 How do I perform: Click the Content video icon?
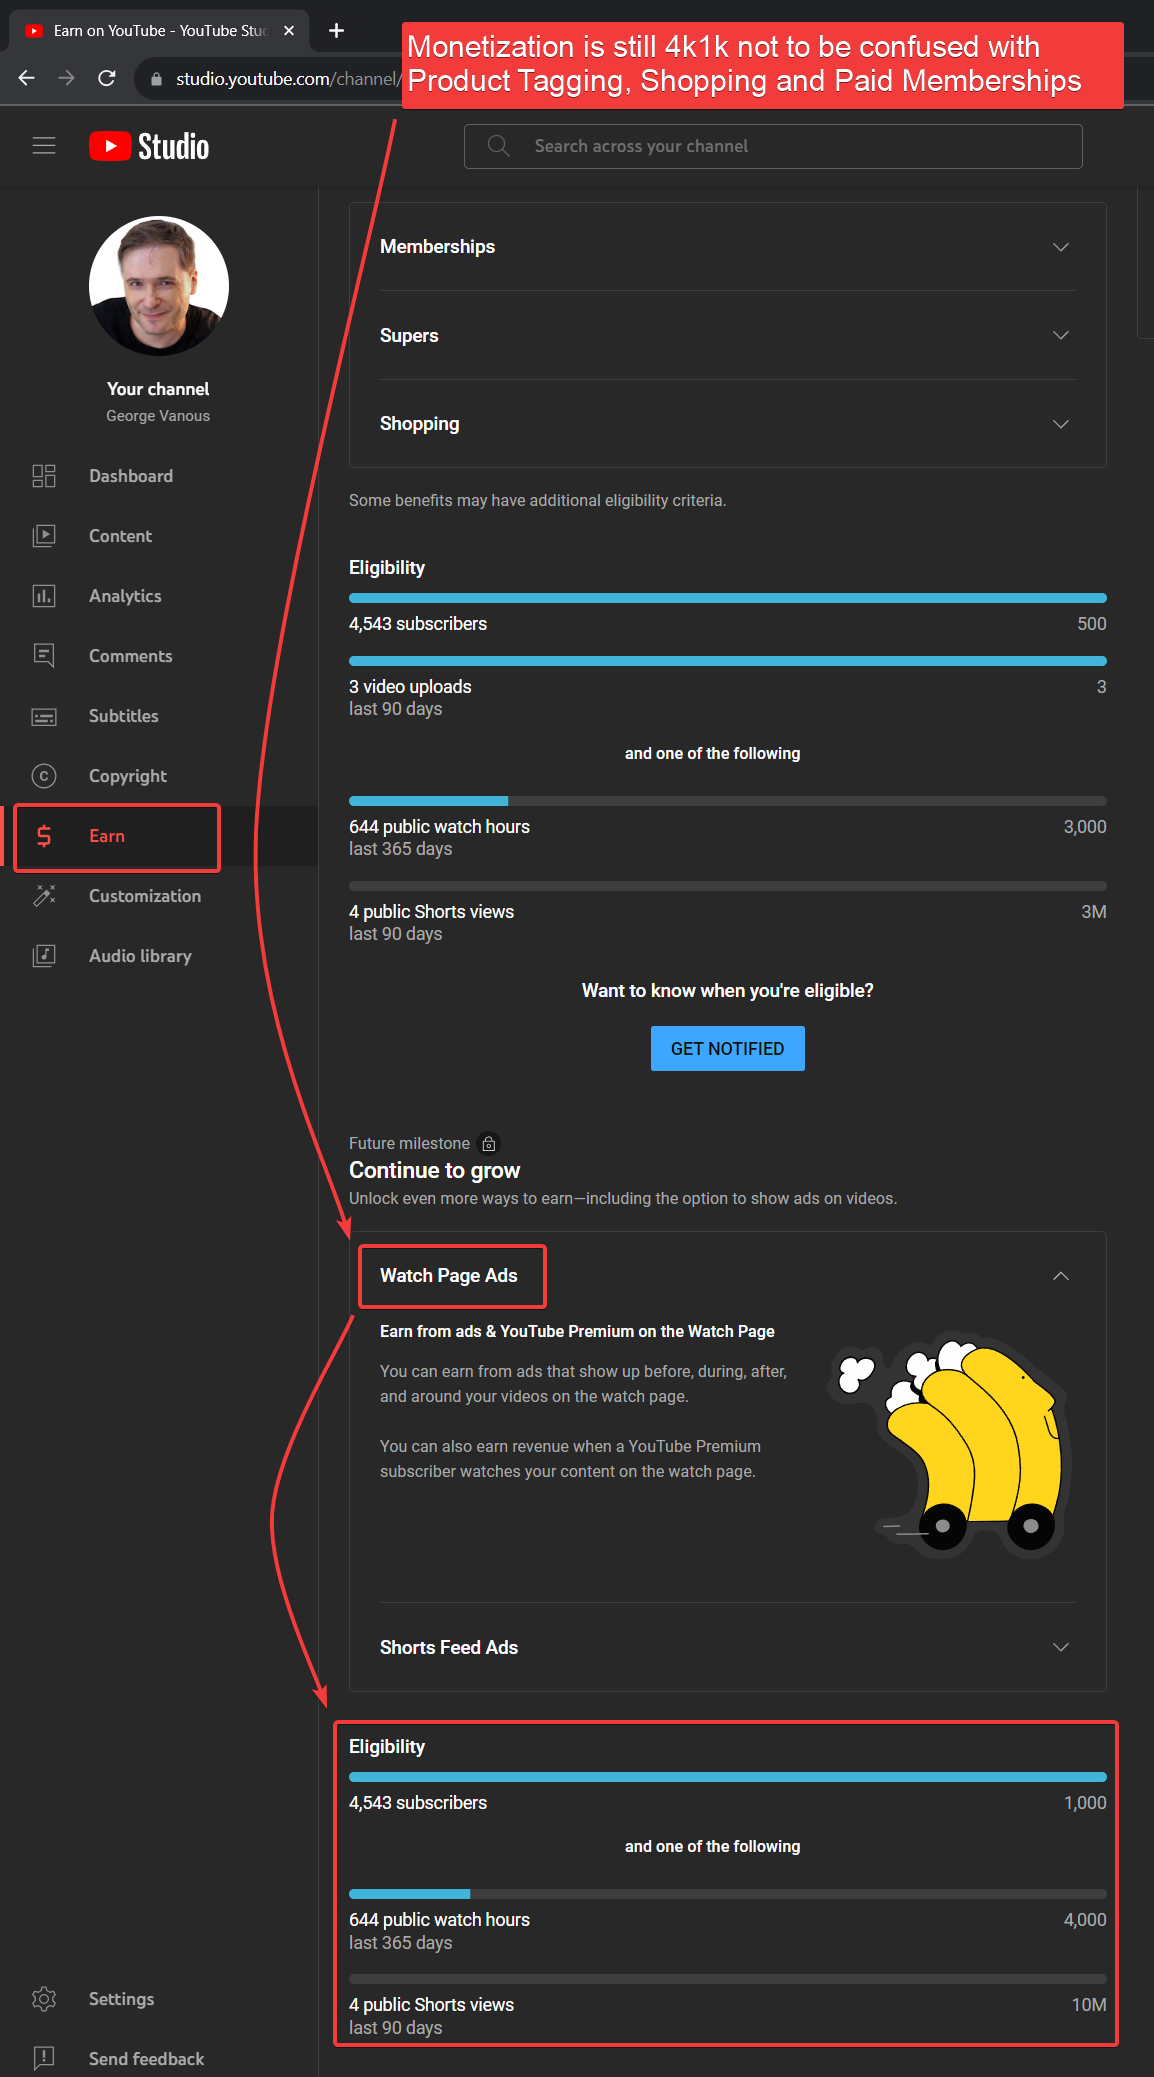(44, 536)
